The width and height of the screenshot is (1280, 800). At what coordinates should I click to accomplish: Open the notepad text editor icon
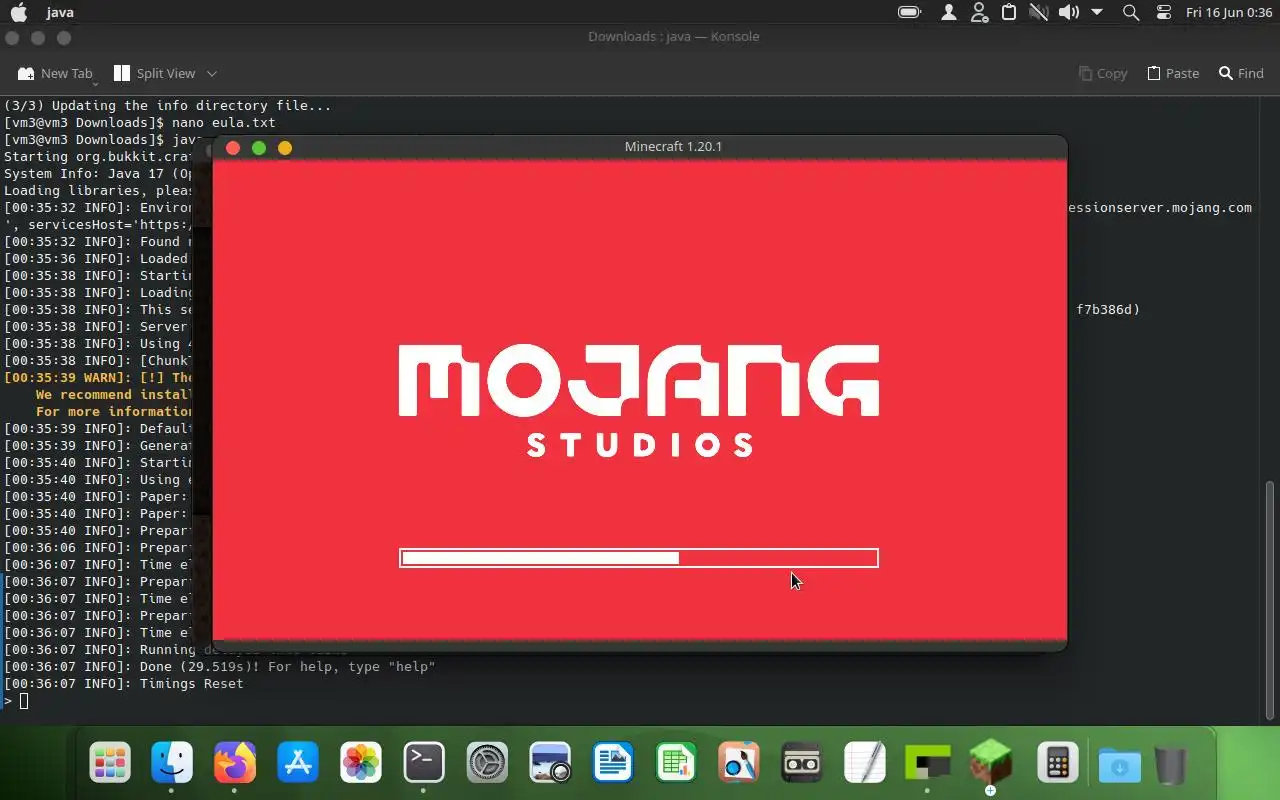click(865, 764)
